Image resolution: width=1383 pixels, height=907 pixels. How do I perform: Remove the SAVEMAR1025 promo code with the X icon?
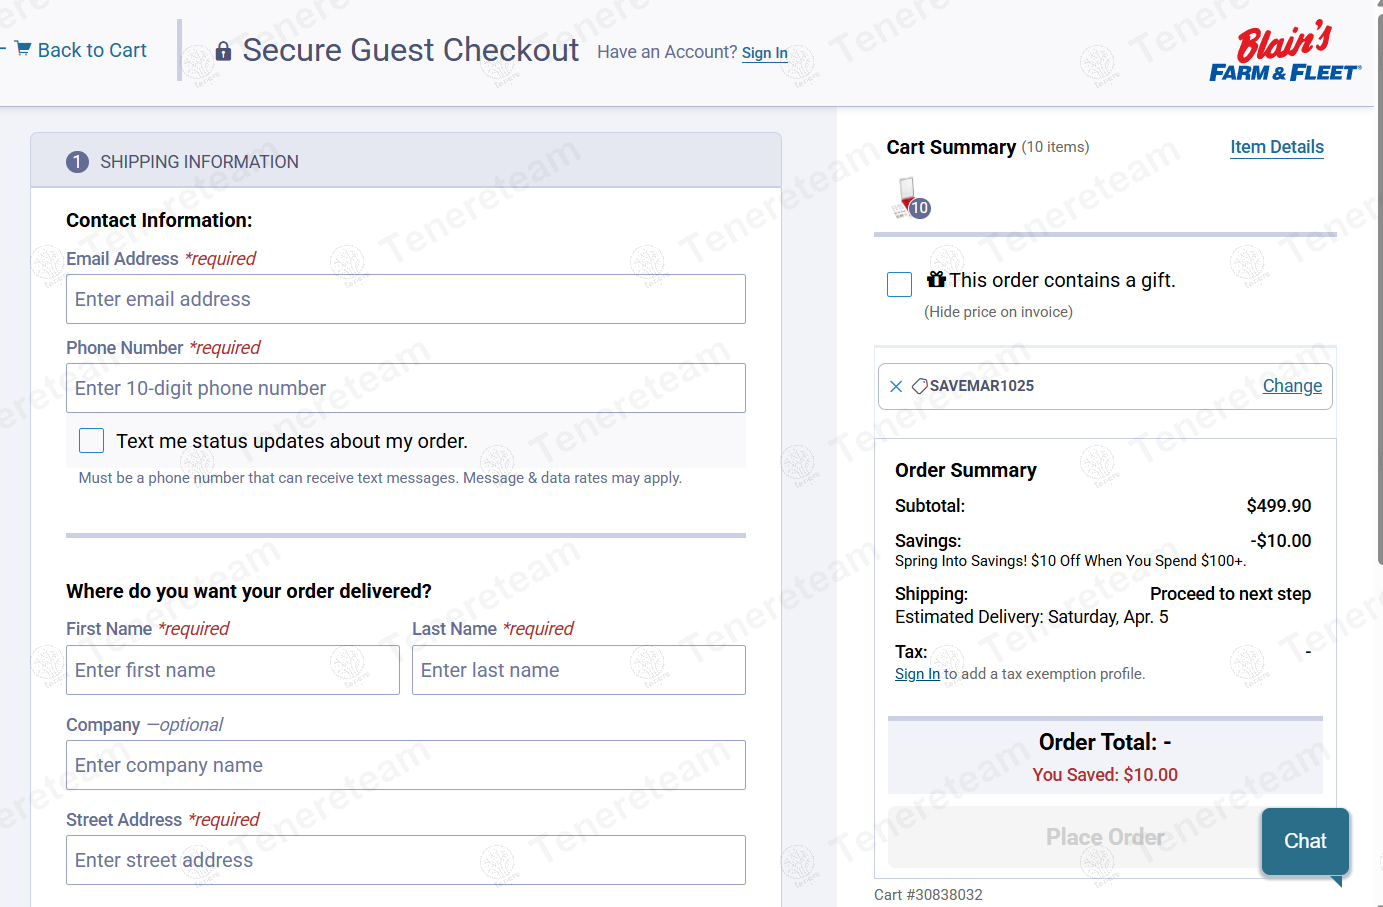[x=896, y=386]
